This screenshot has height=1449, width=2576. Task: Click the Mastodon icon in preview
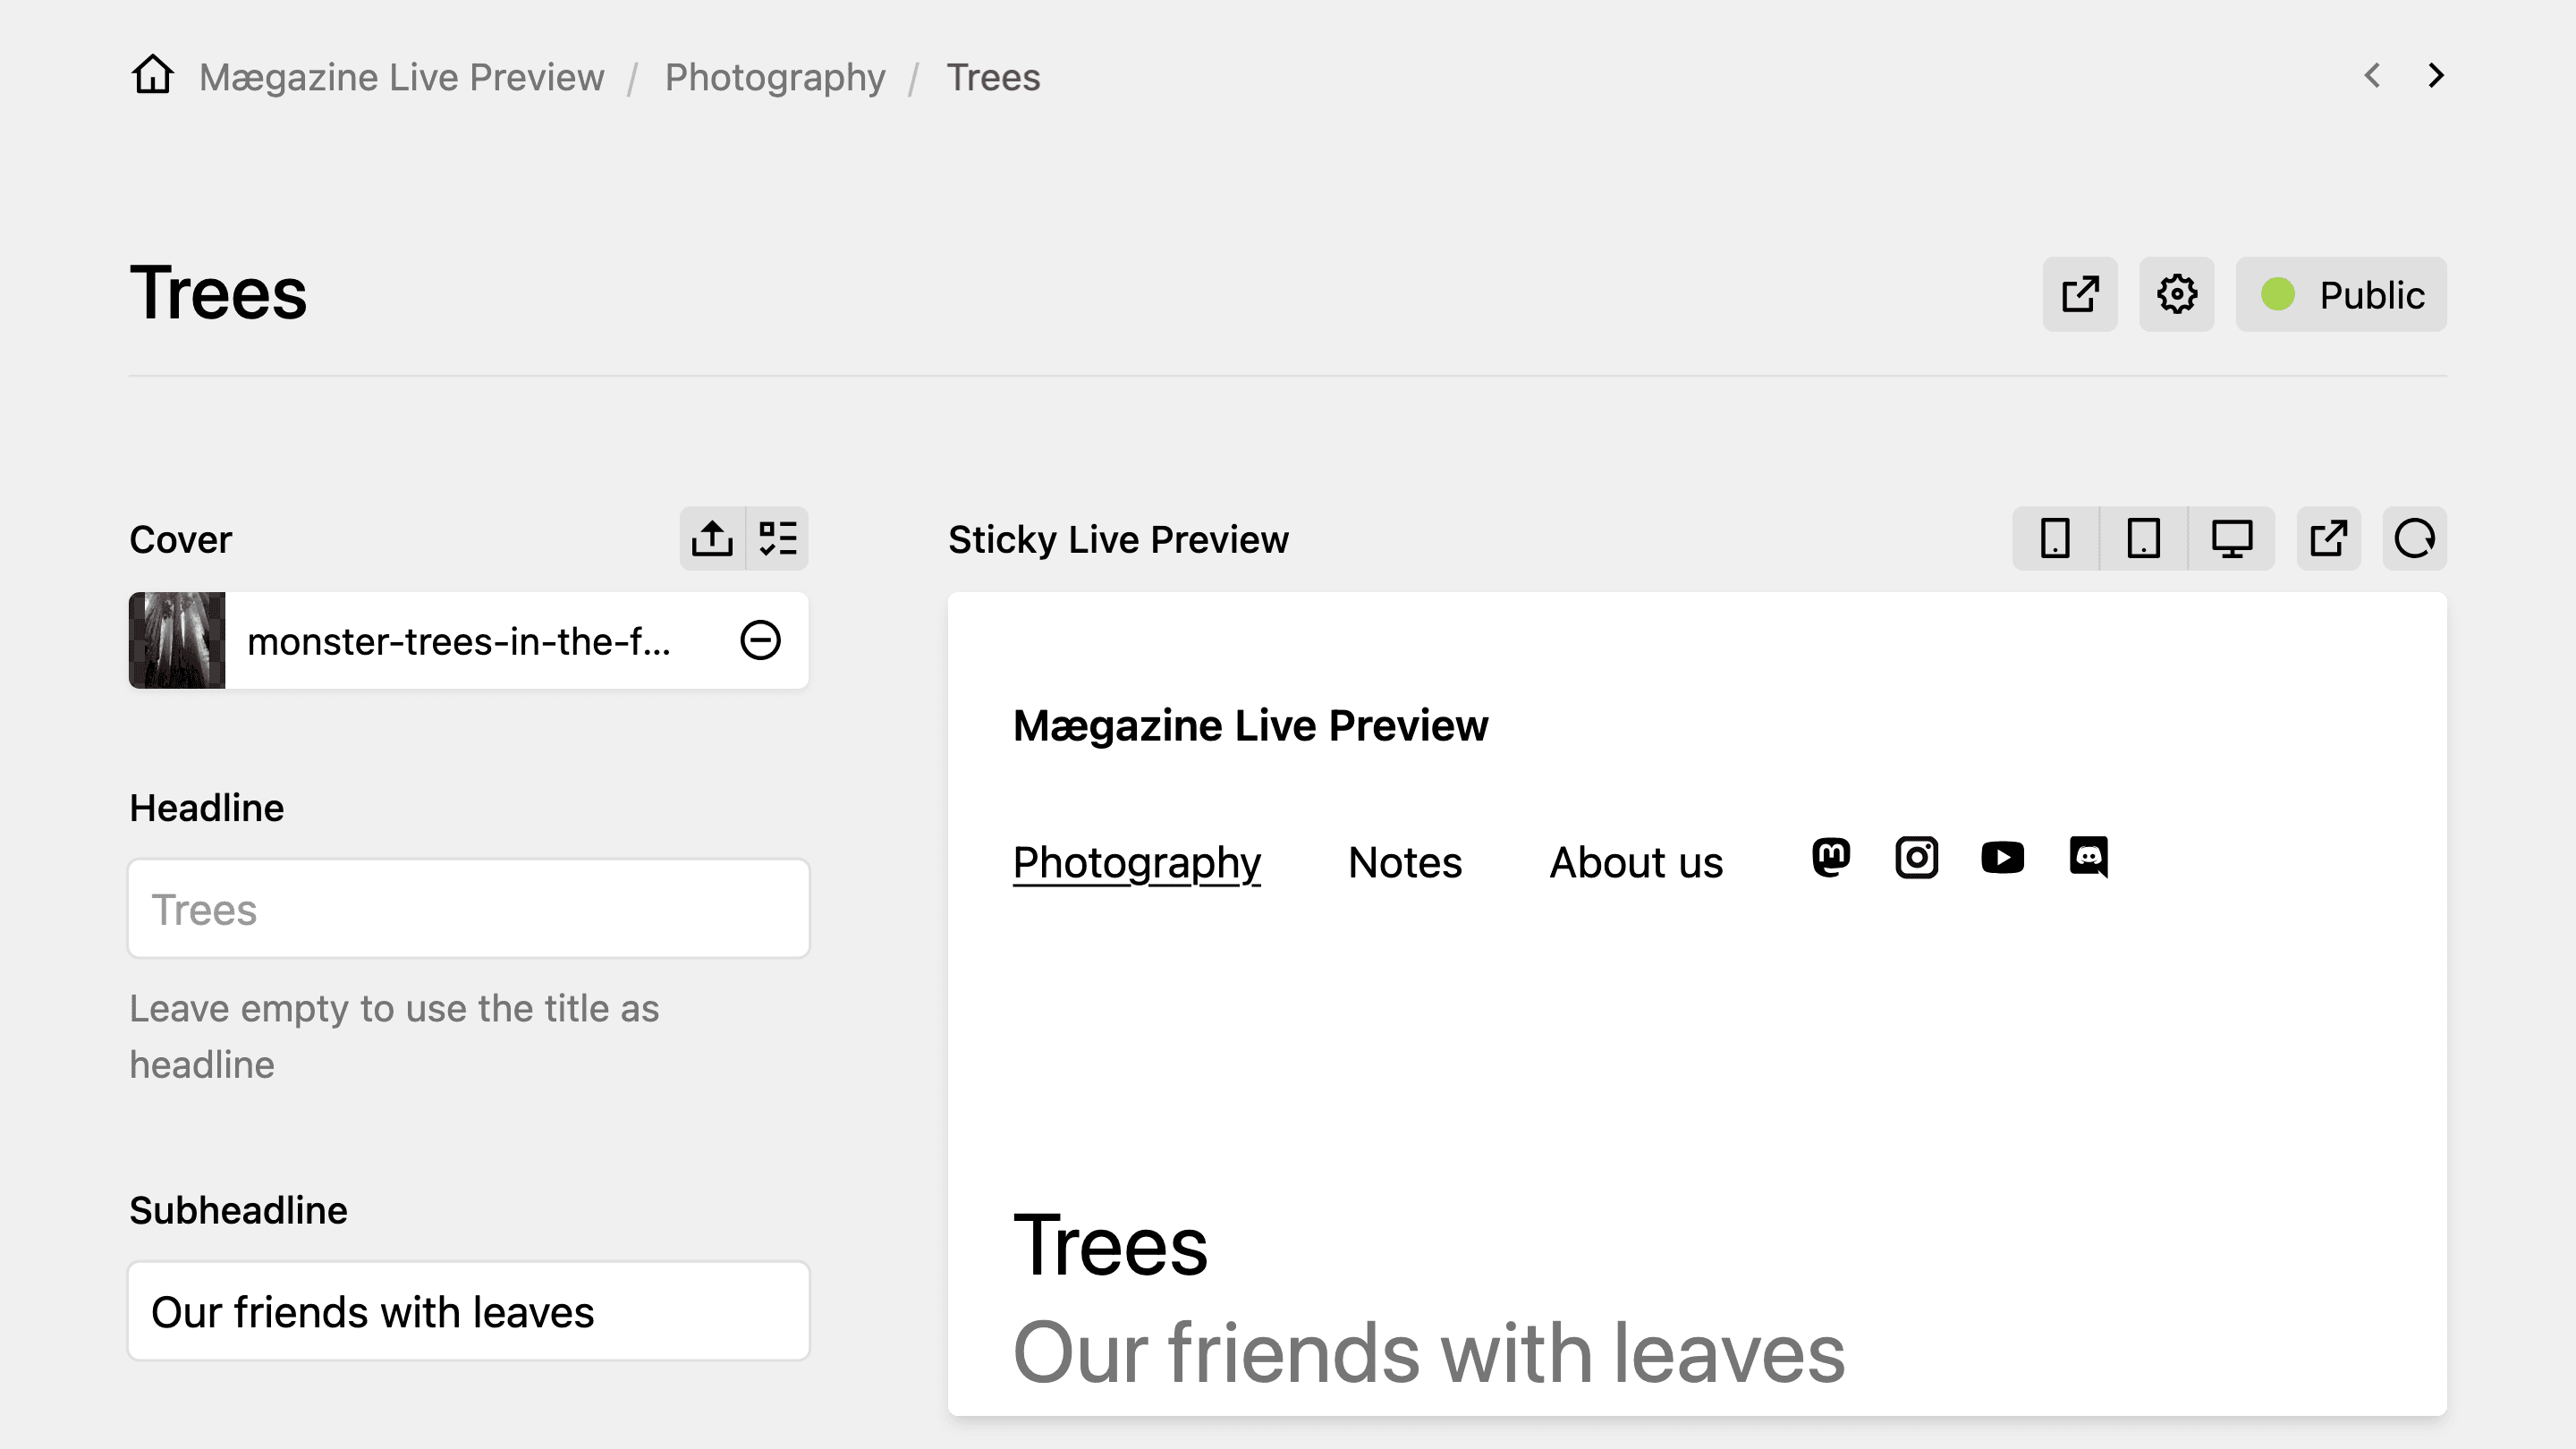click(x=1831, y=857)
